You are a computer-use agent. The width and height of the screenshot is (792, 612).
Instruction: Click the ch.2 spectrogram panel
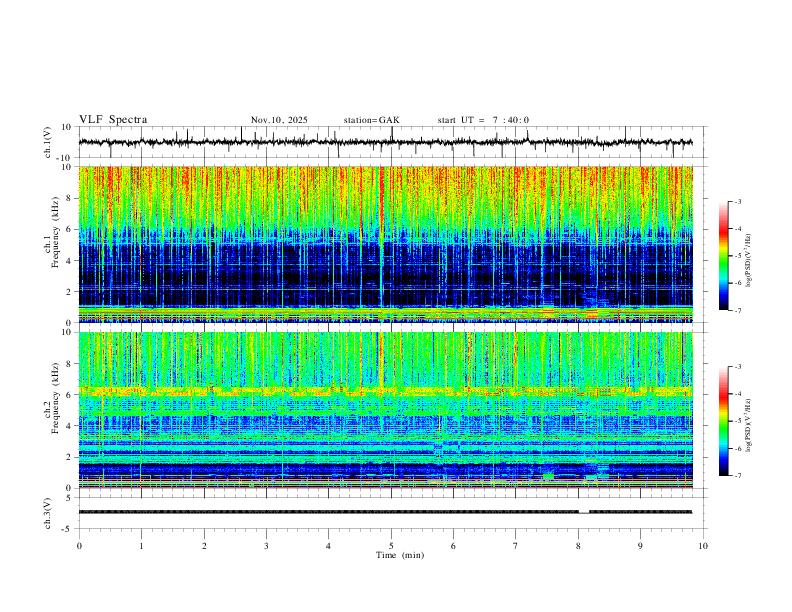[x=386, y=410]
